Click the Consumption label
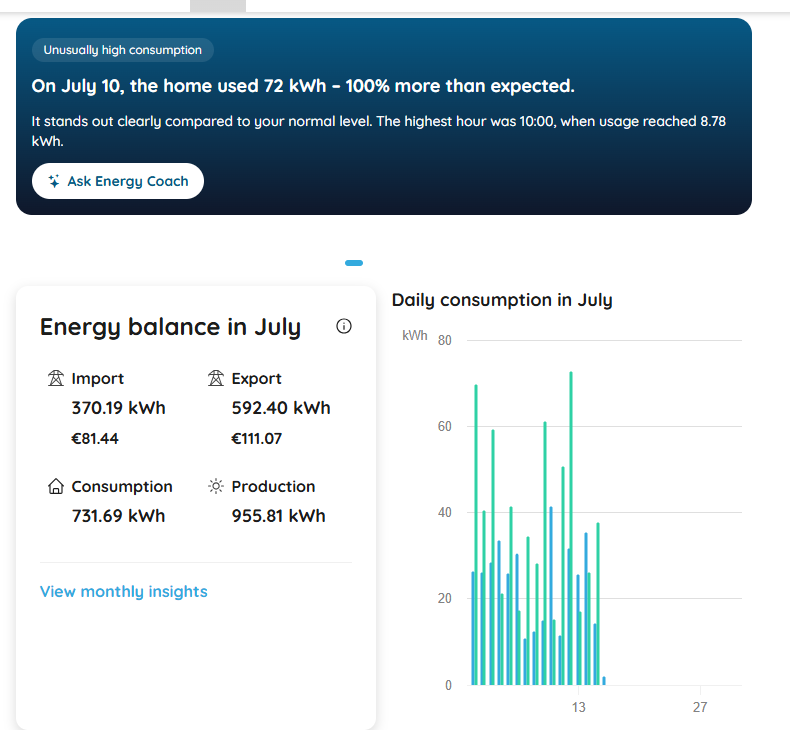The height and width of the screenshot is (730, 790). [122, 487]
